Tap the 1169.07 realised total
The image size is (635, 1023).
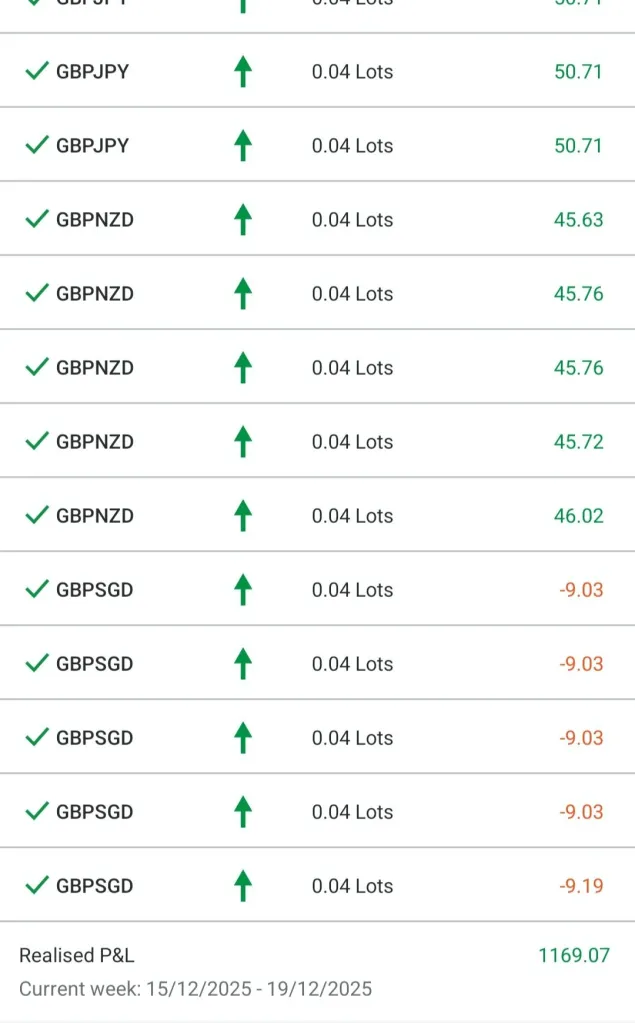point(573,956)
